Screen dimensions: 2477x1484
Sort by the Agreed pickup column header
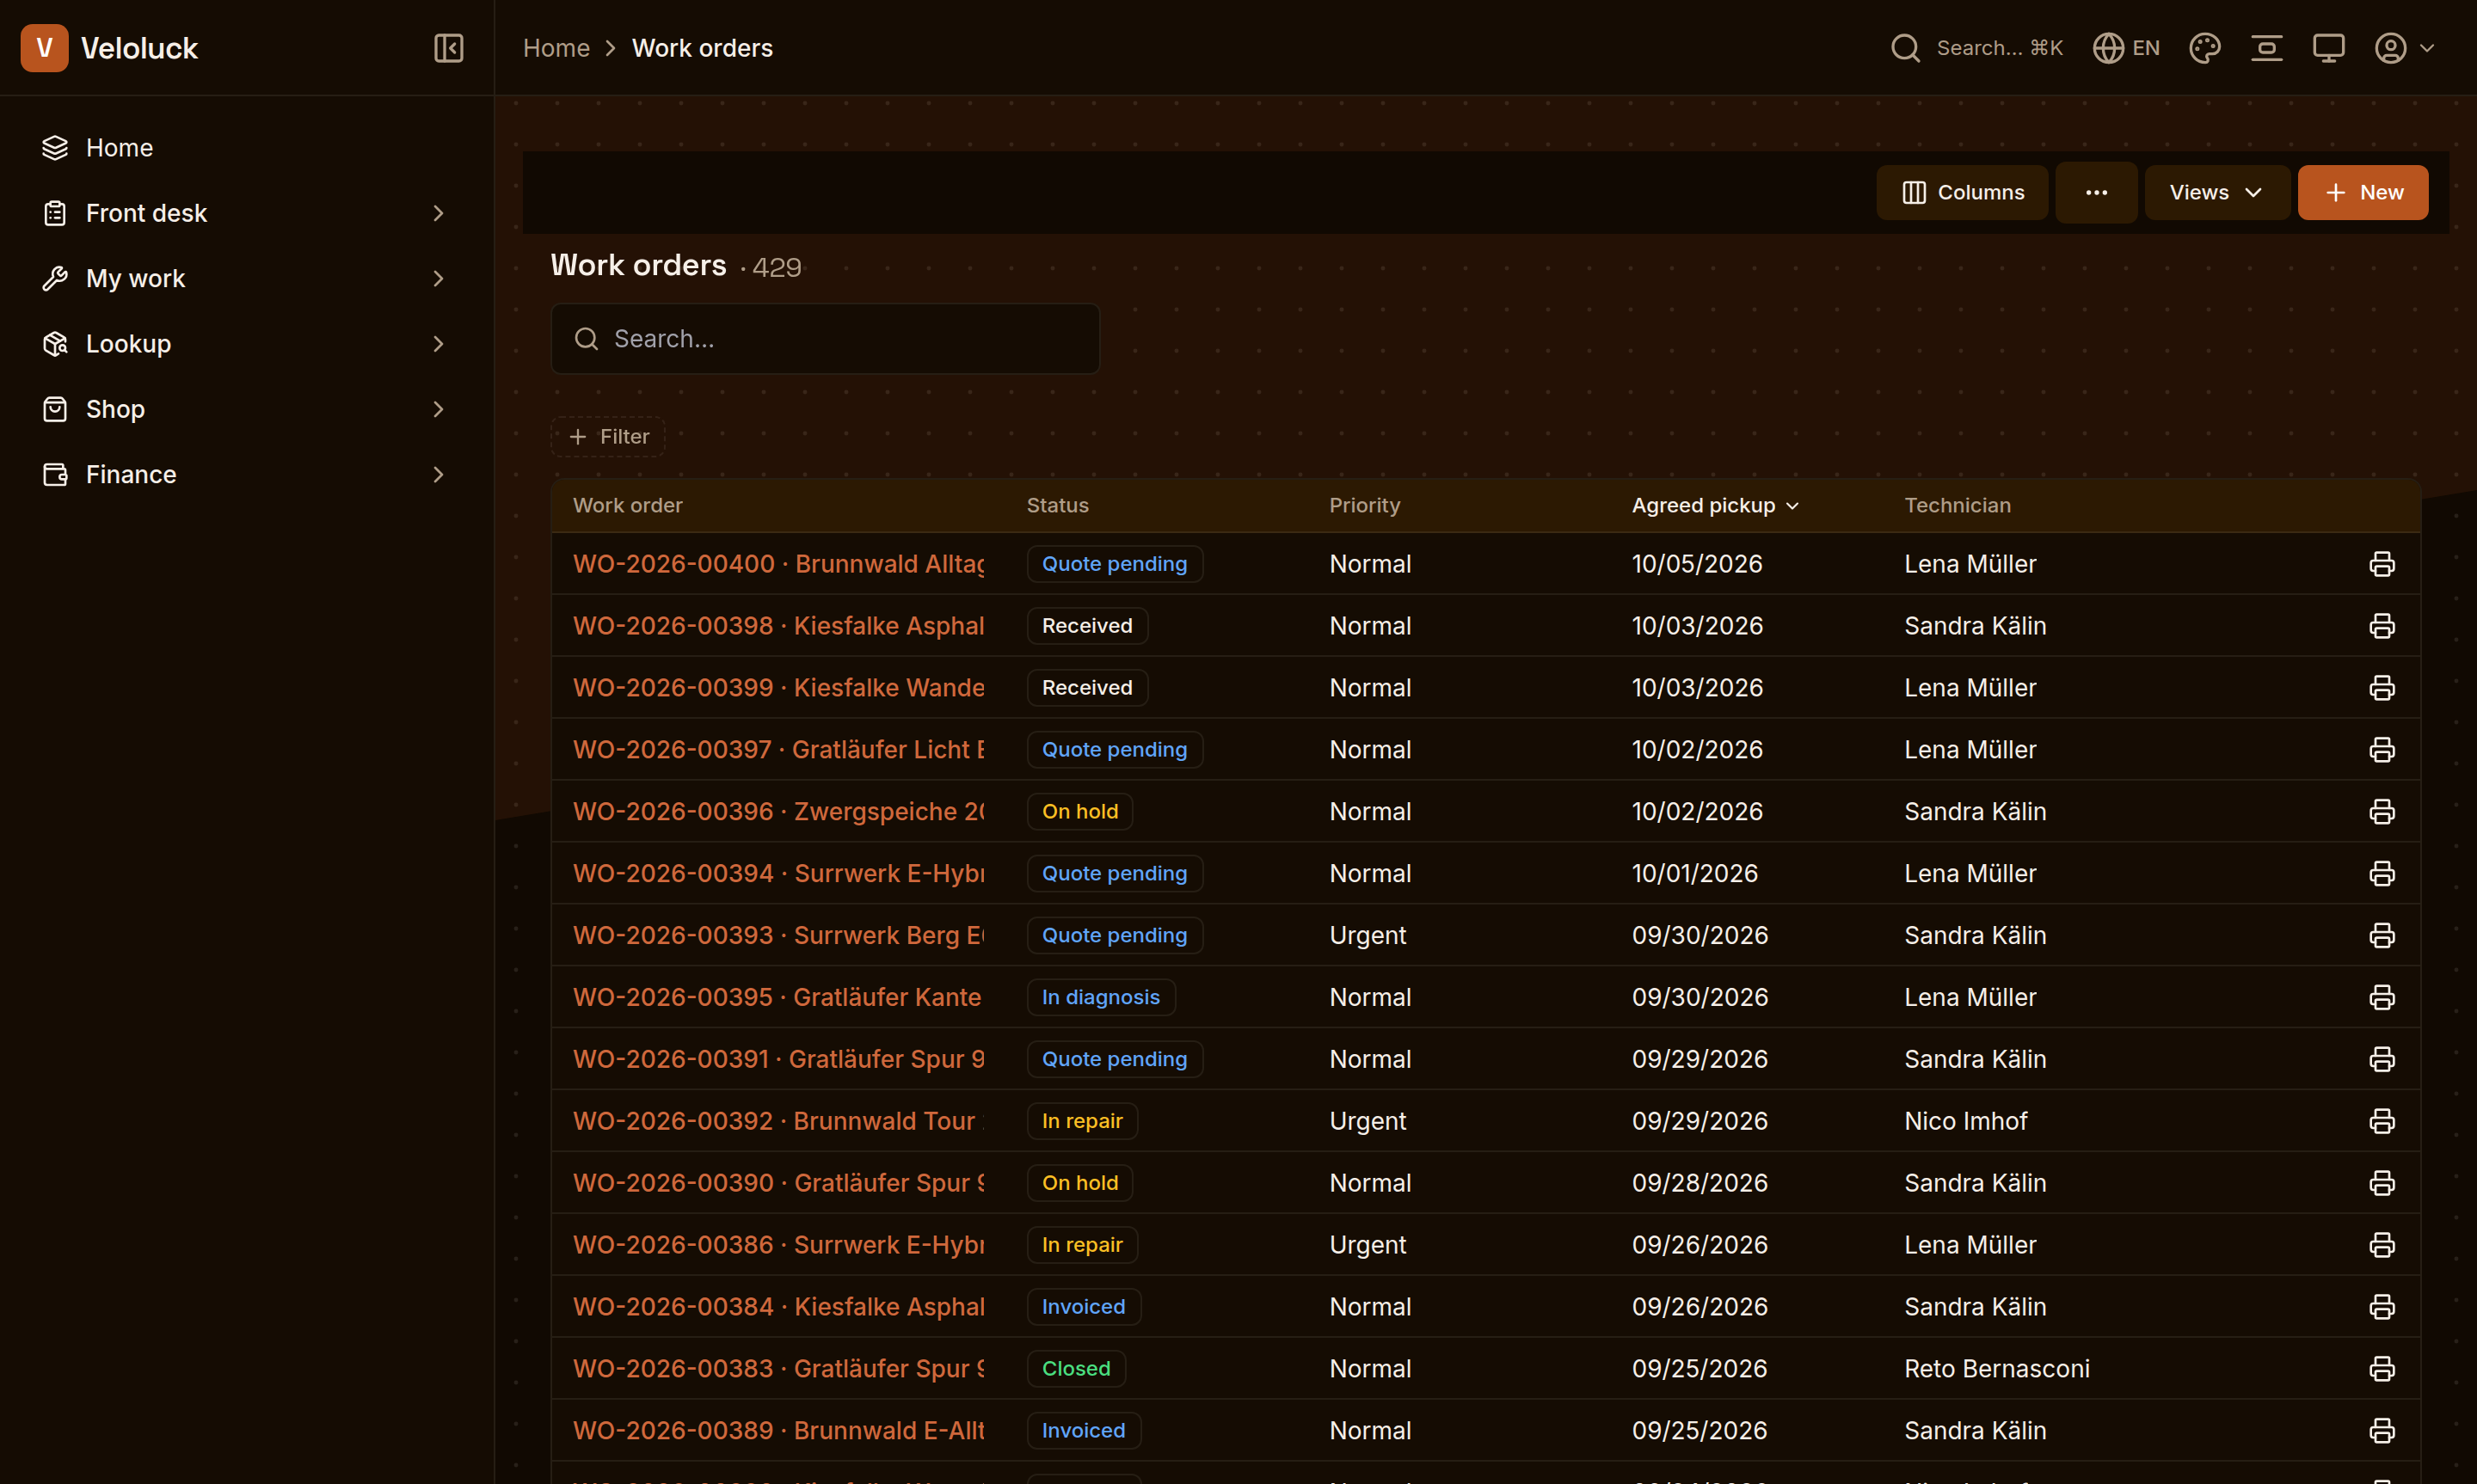[1714, 505]
